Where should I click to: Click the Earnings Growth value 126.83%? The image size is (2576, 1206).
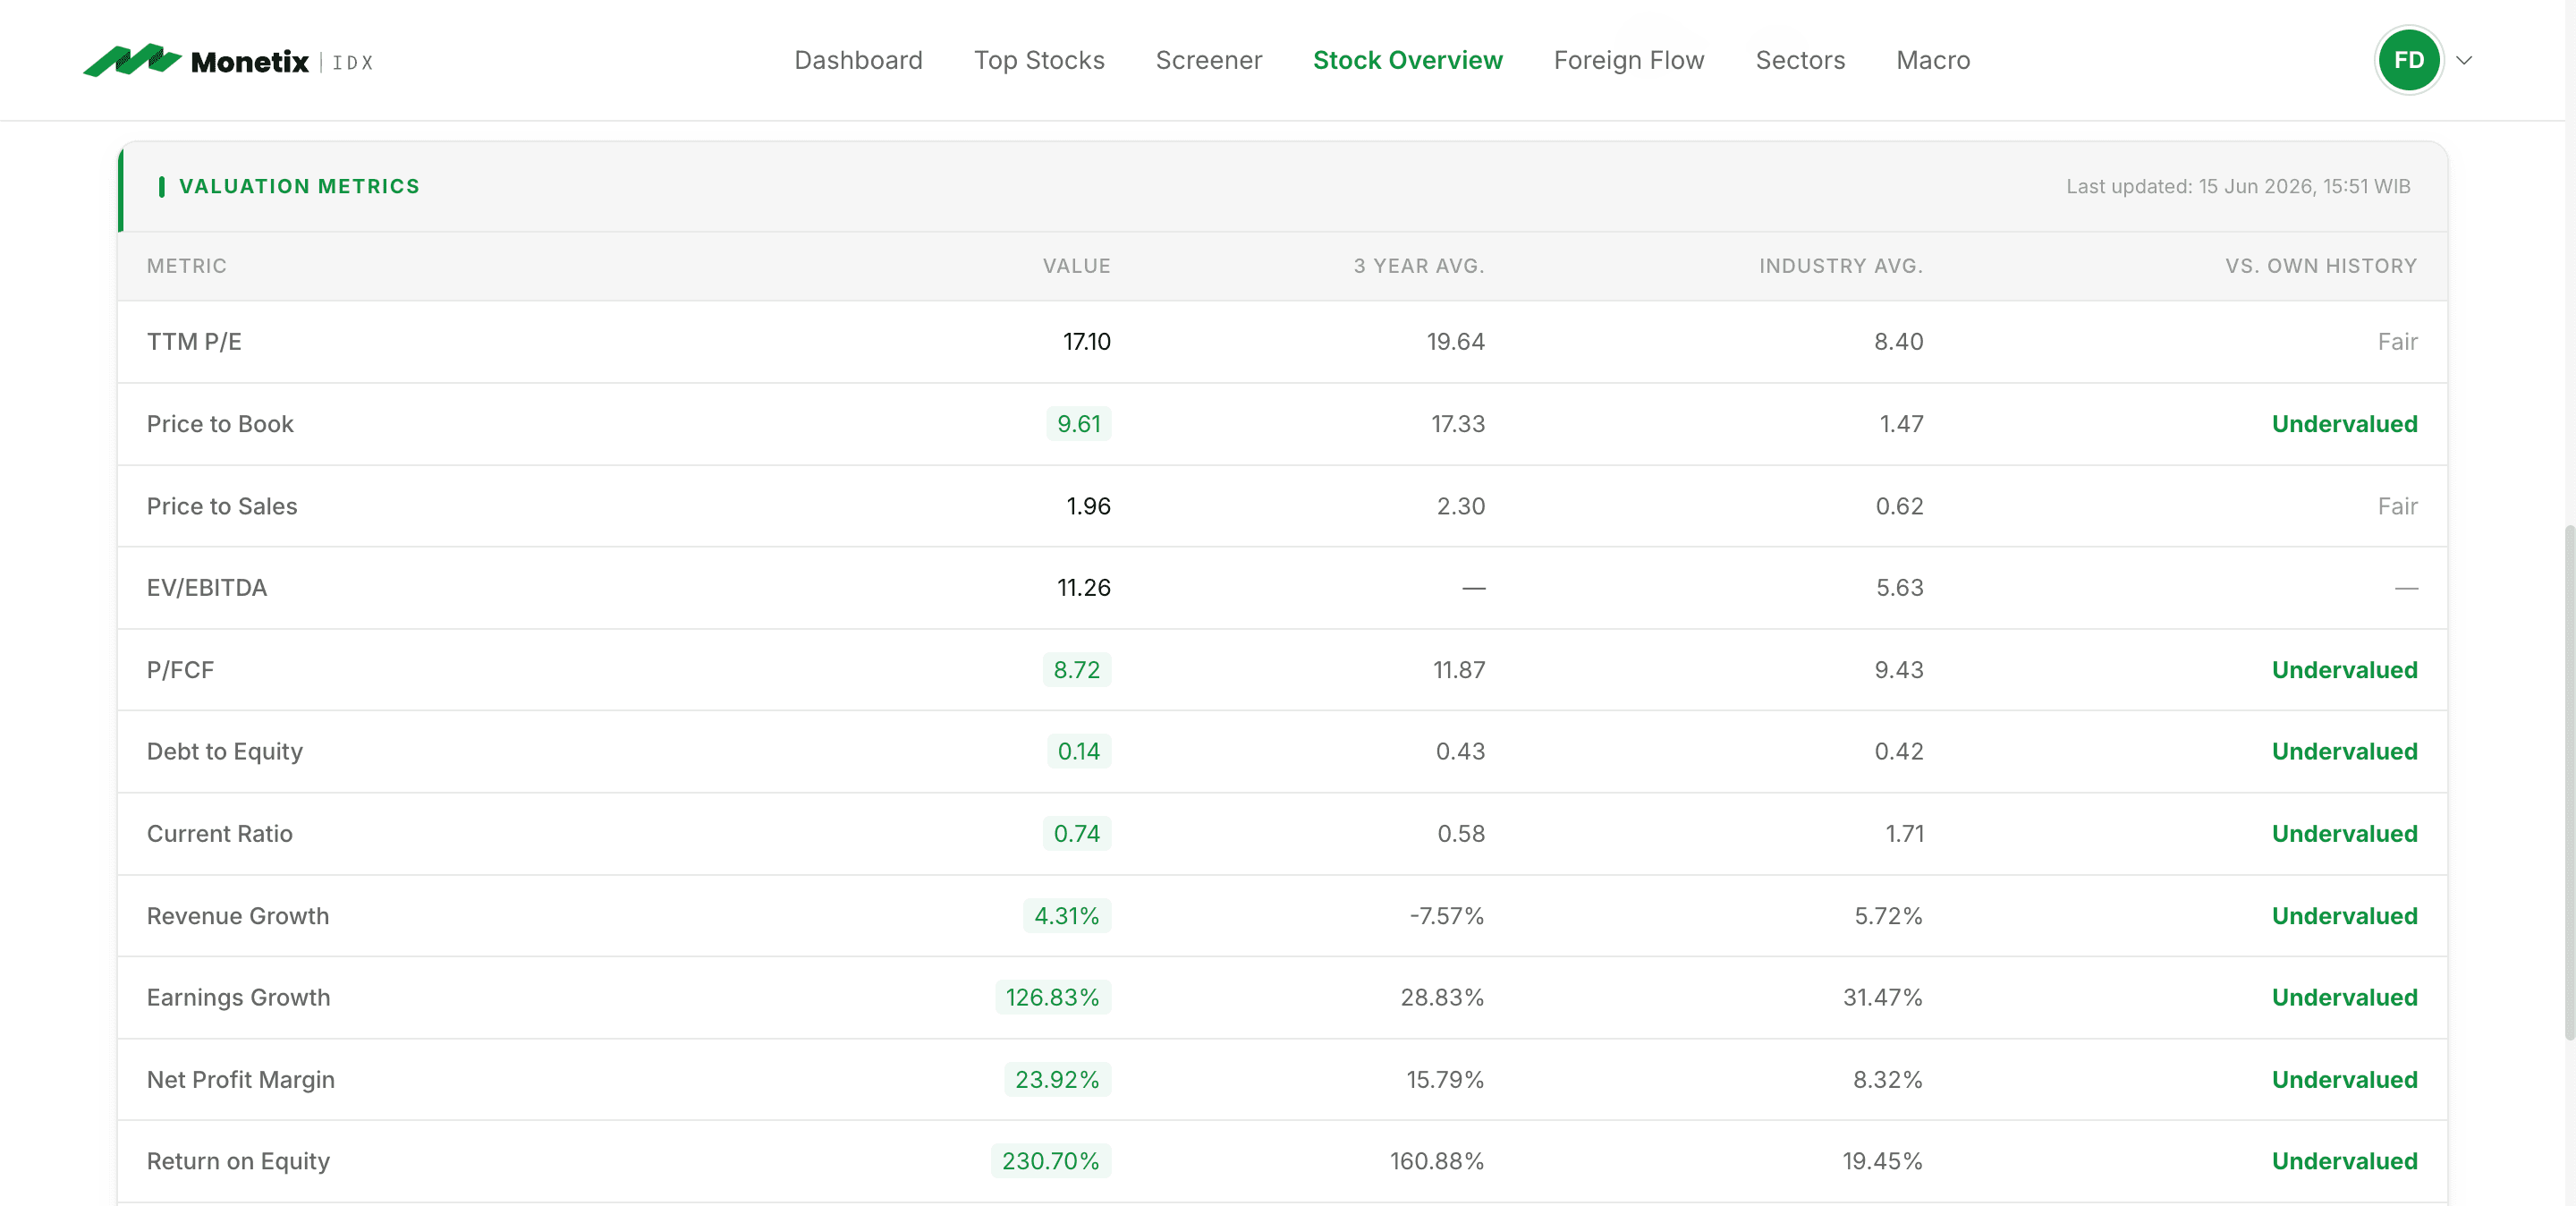click(x=1052, y=998)
